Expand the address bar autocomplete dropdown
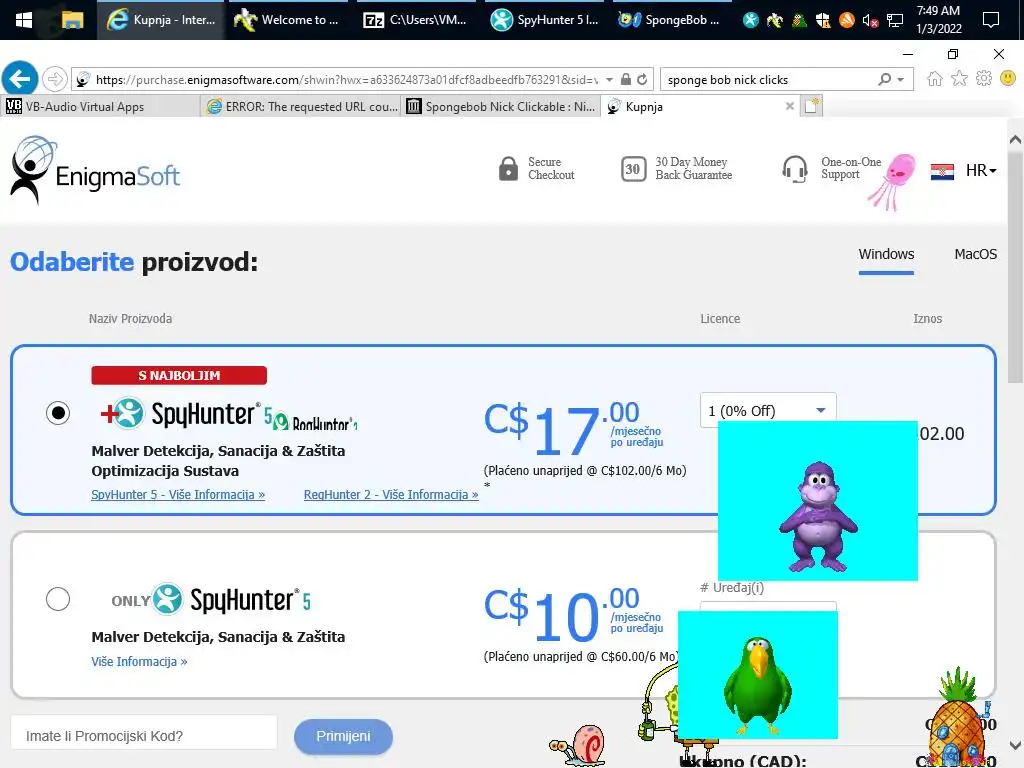Viewport: 1024px width, 768px height. (609, 80)
